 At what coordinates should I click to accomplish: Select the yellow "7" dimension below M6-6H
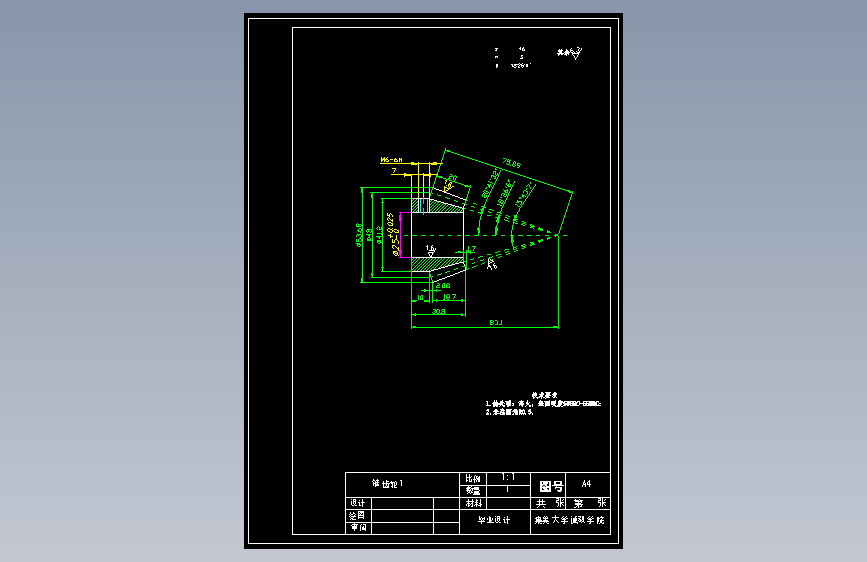394,171
